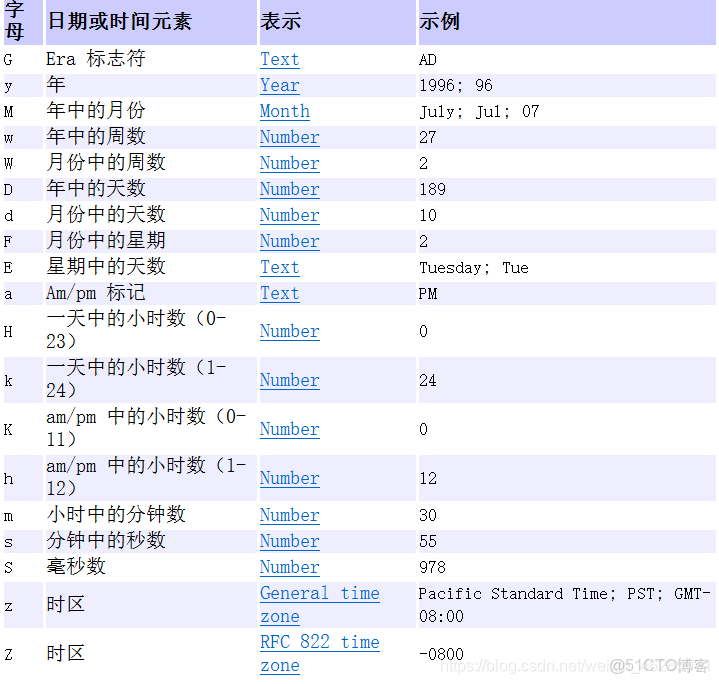Select the example 1996; 96

pos(456,85)
